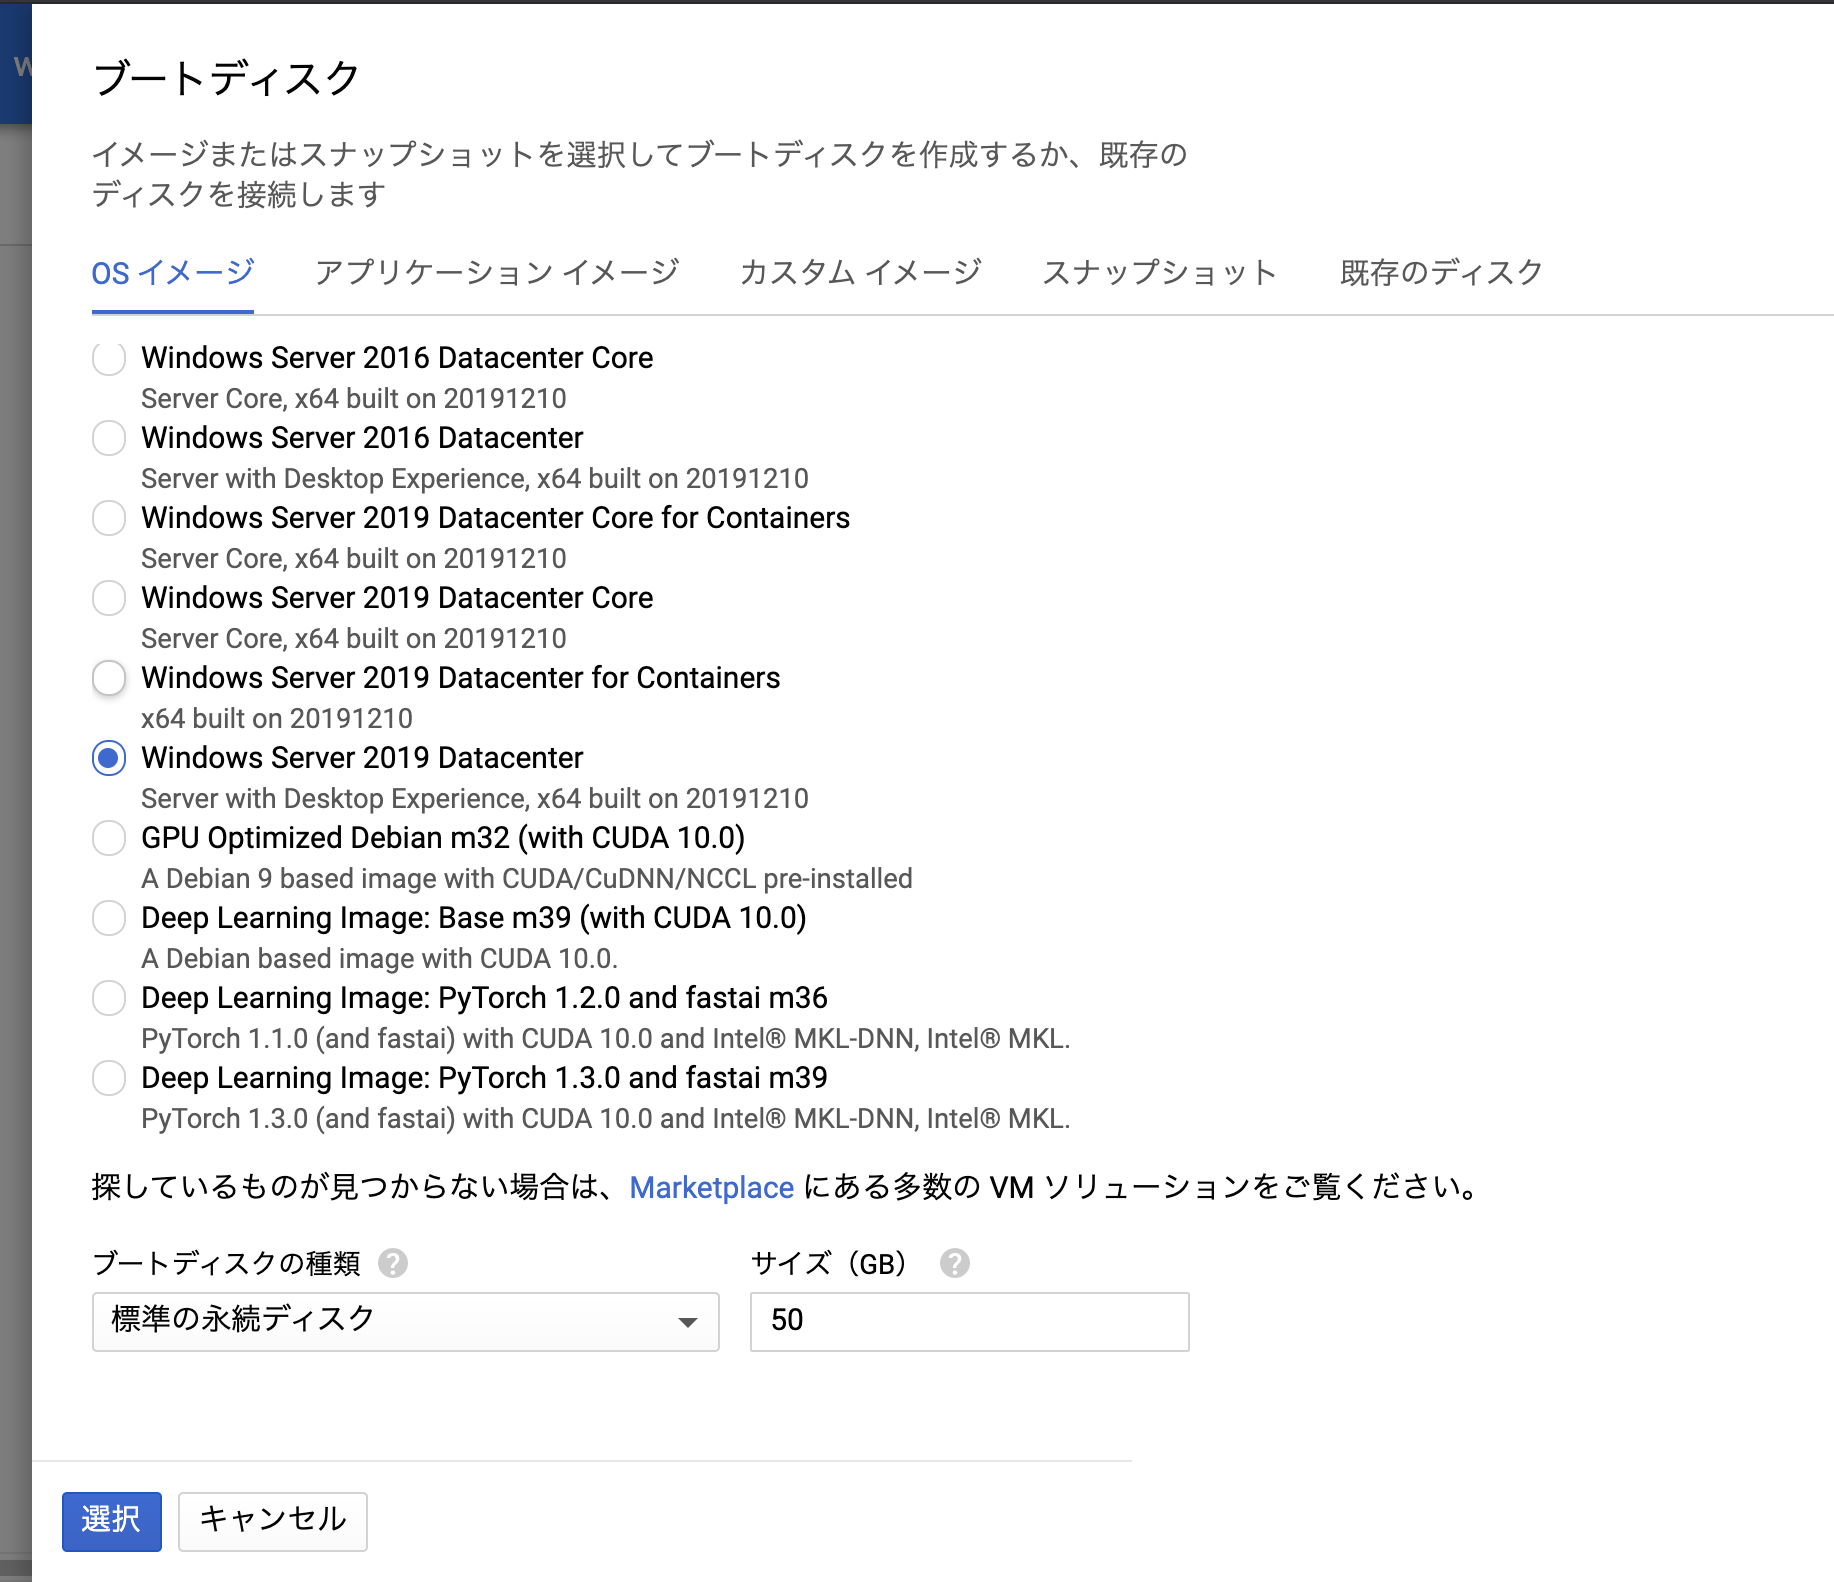Image resolution: width=1834 pixels, height=1582 pixels.
Task: Select GPU Optimized Debian m32 radio
Action: [x=109, y=838]
